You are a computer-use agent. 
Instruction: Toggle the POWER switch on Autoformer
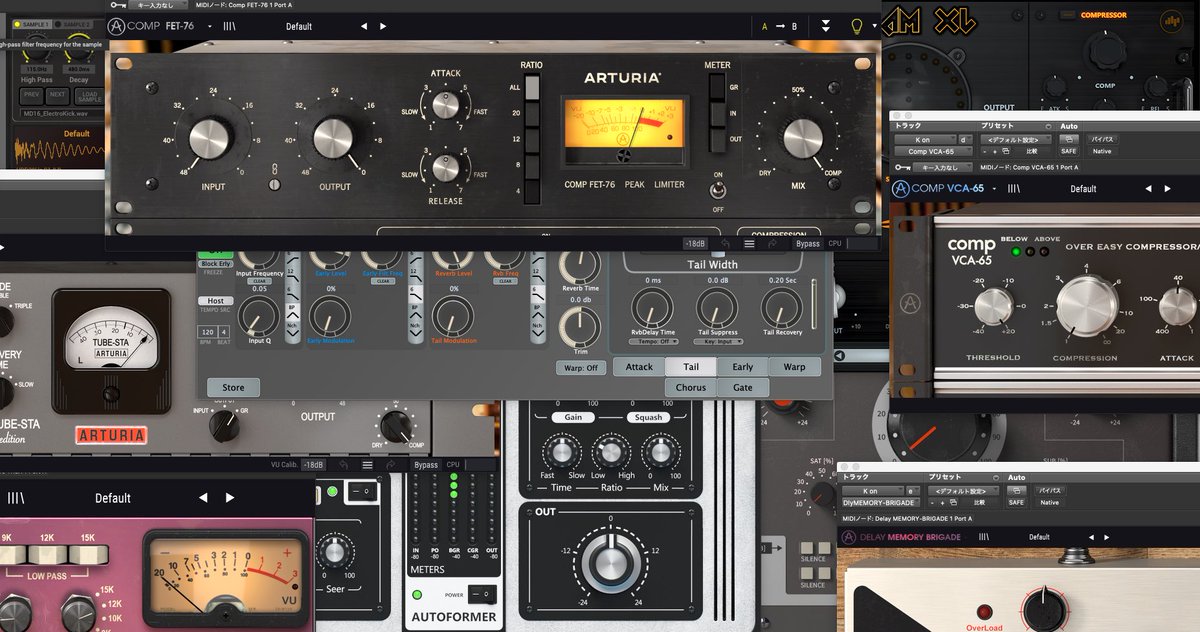482,594
